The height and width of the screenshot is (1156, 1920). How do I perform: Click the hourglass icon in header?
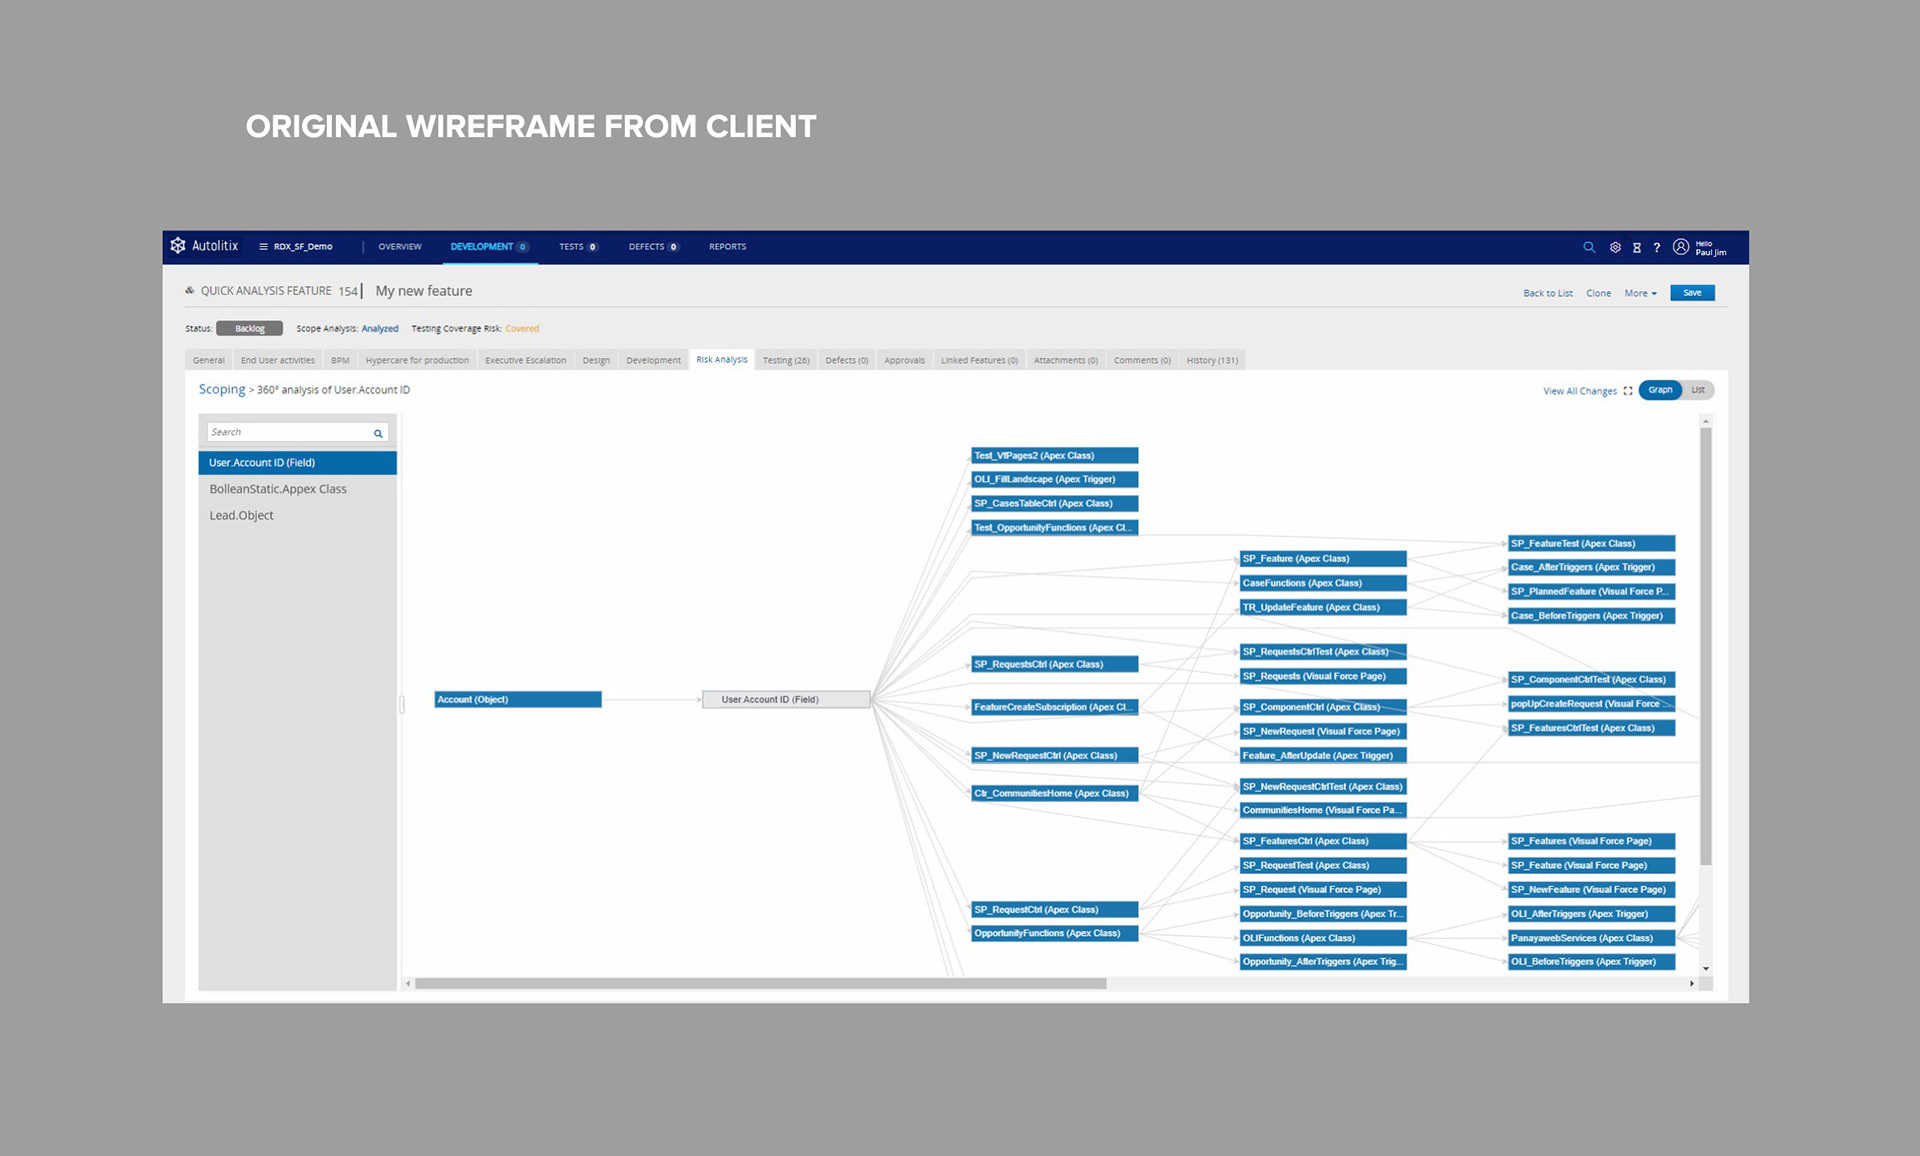pos(1637,247)
